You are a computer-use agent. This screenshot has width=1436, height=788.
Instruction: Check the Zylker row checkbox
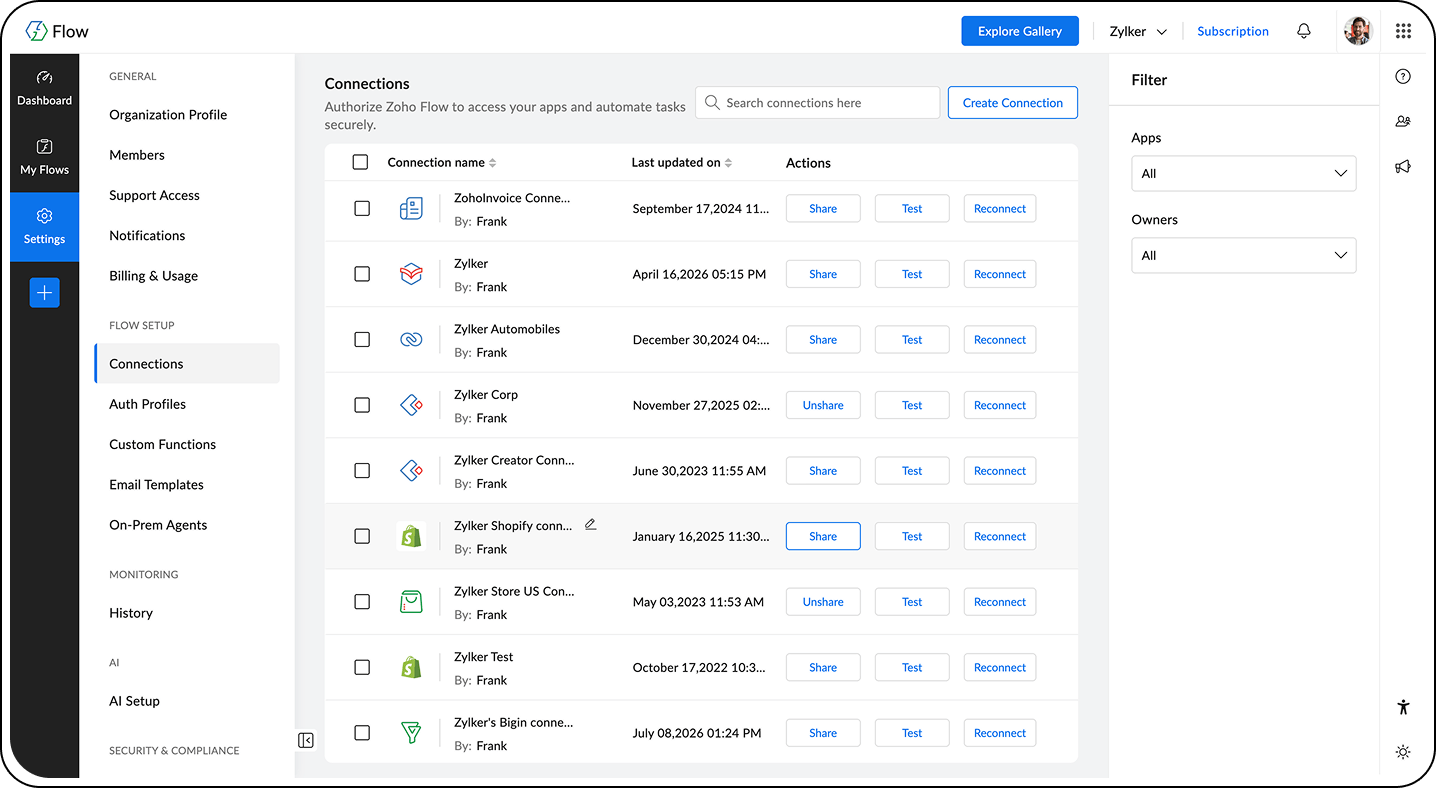pos(362,274)
